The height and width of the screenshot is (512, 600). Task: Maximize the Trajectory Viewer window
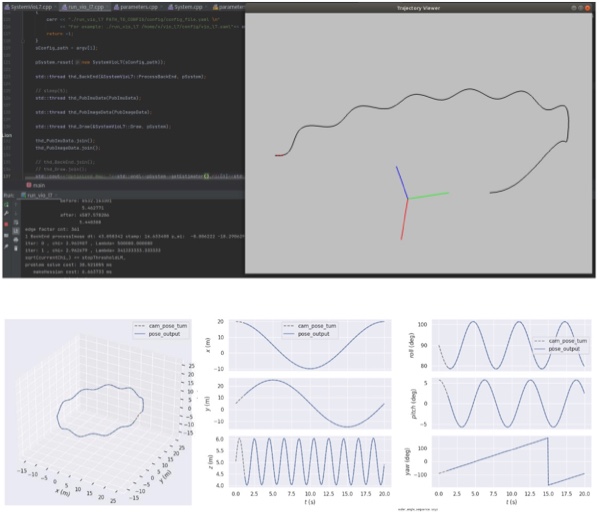[580, 8]
